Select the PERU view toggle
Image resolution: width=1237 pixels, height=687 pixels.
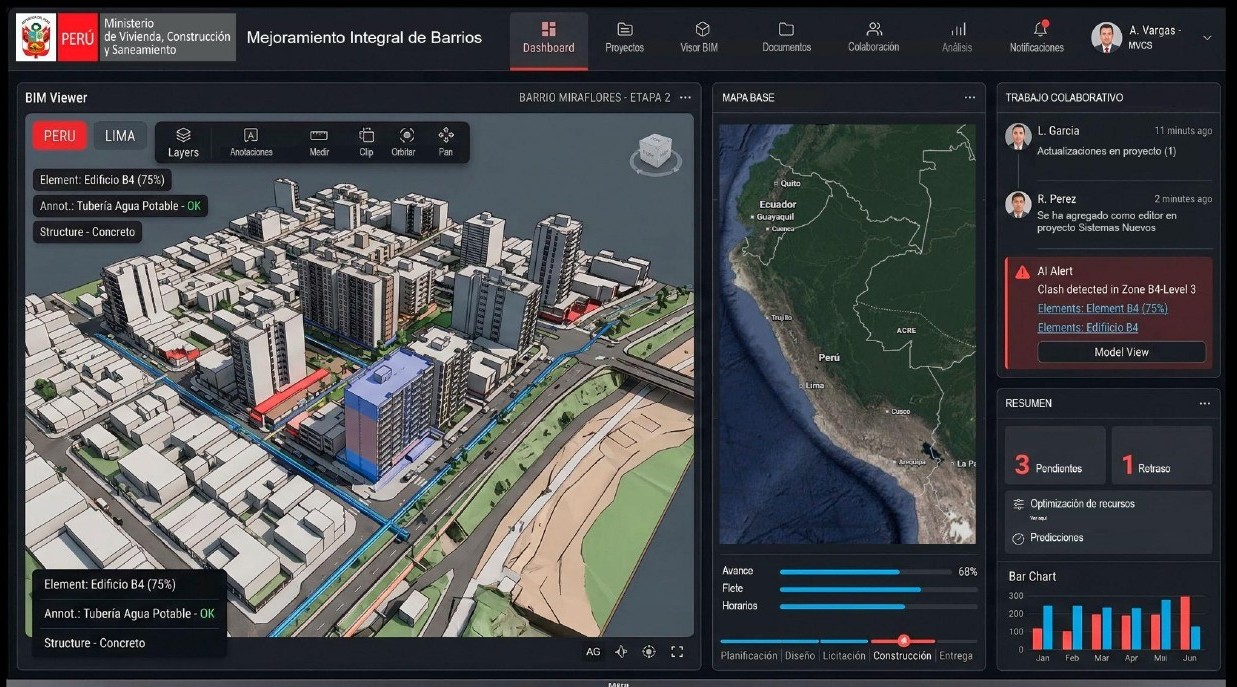pyautogui.click(x=59, y=136)
